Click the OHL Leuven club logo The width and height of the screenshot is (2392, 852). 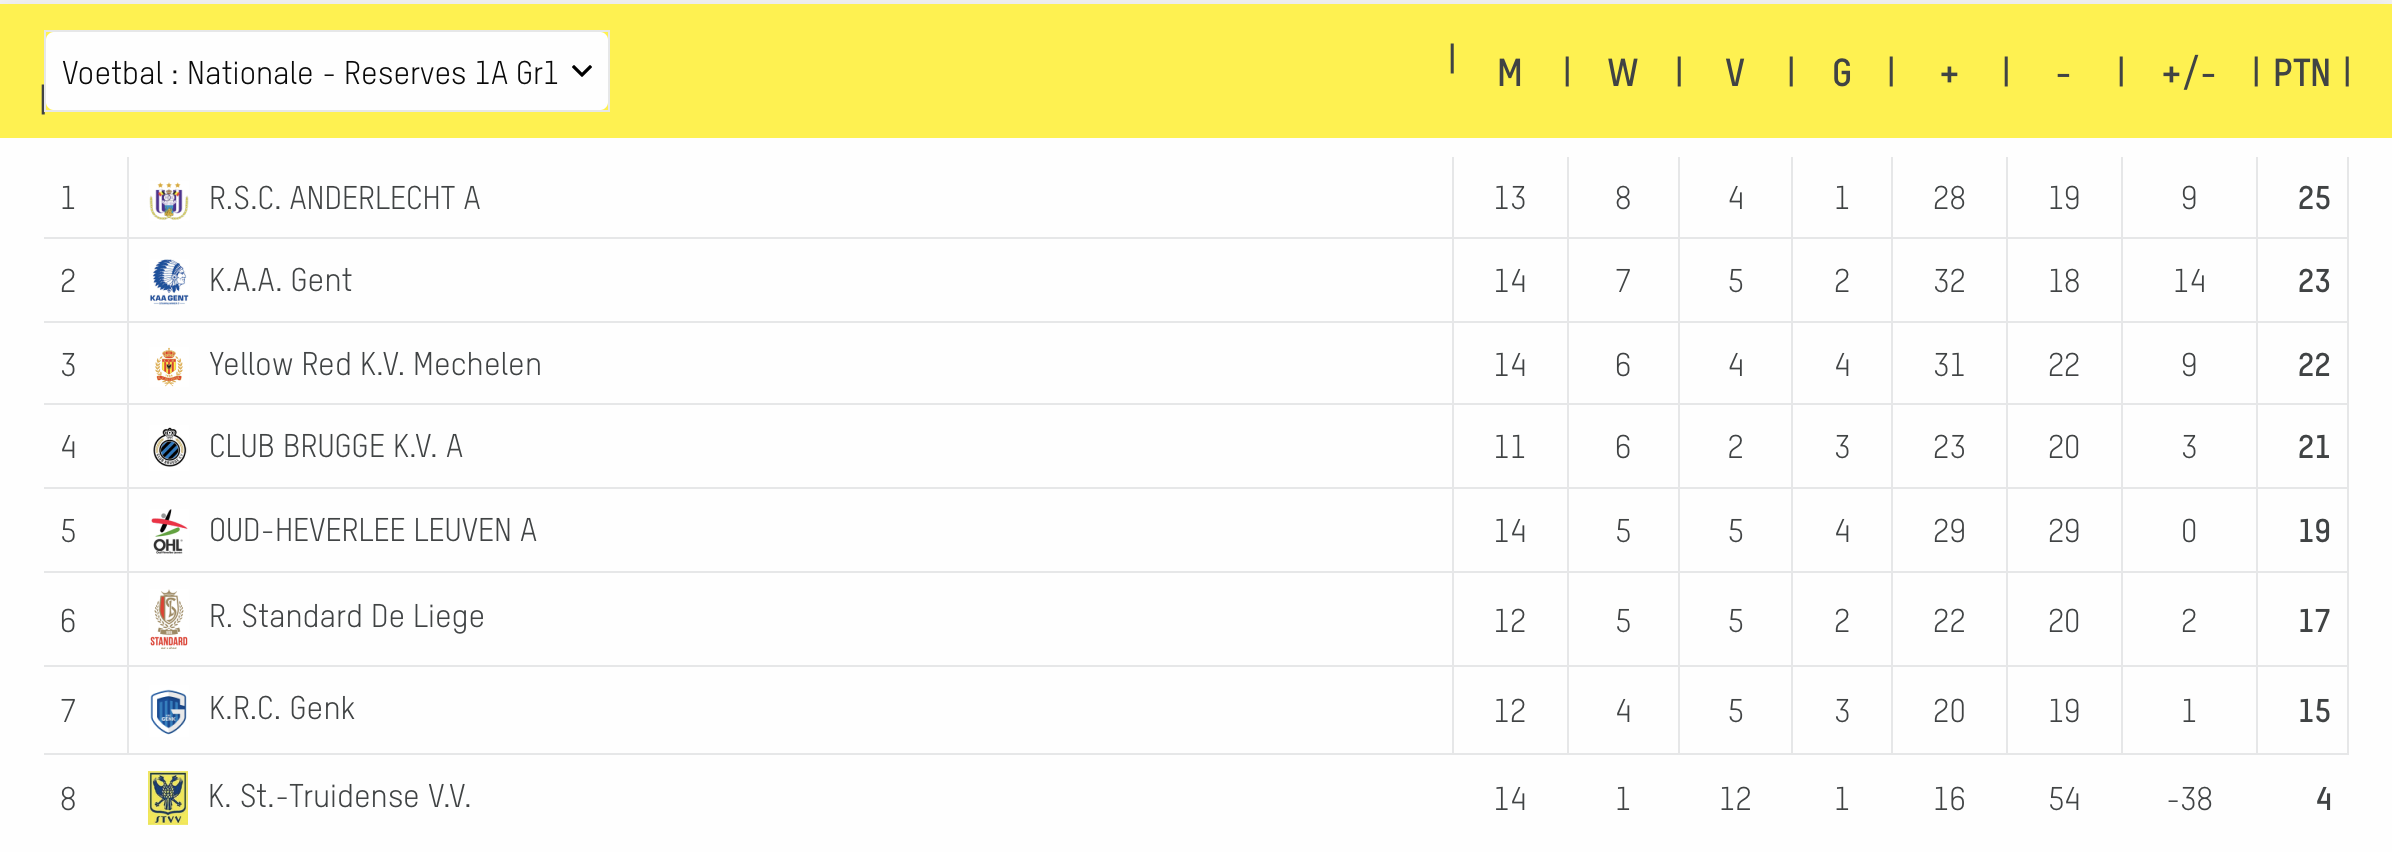[169, 531]
